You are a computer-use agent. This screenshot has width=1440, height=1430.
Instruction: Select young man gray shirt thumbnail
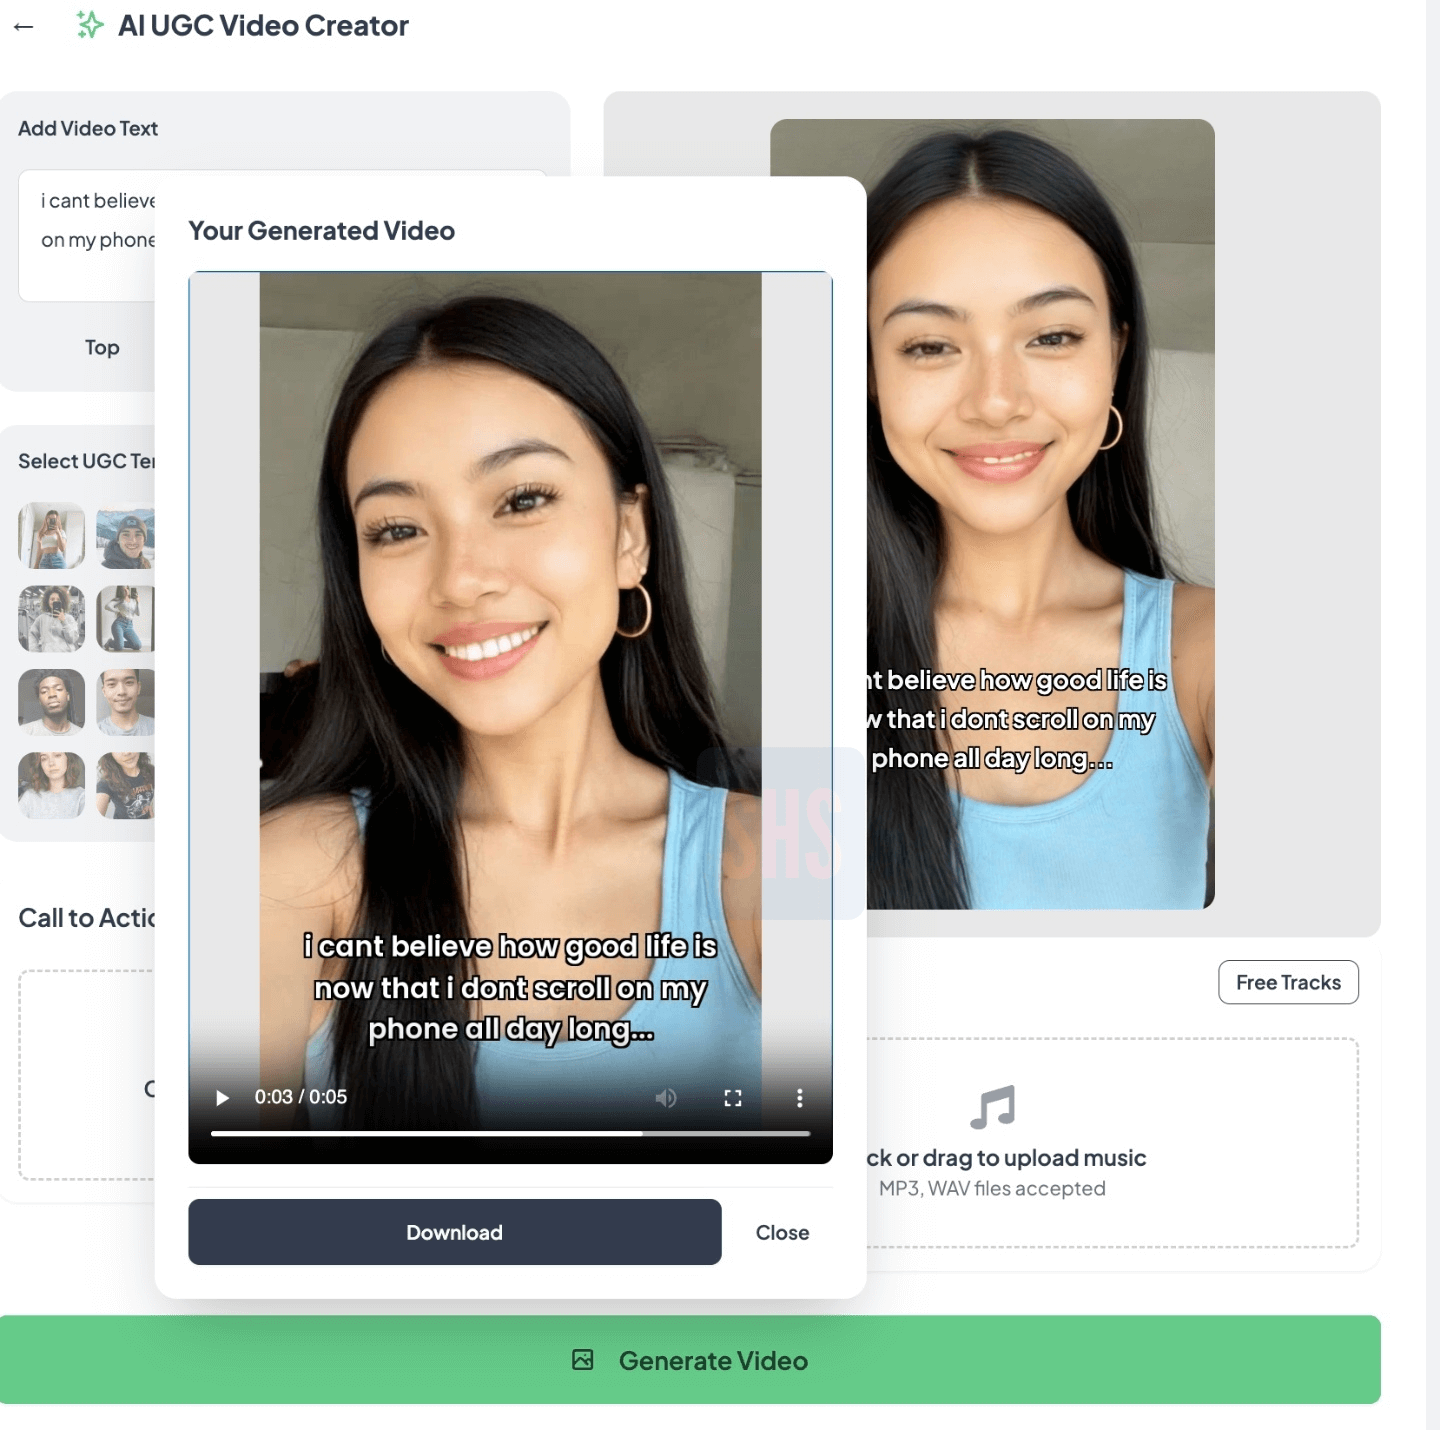pos(126,703)
